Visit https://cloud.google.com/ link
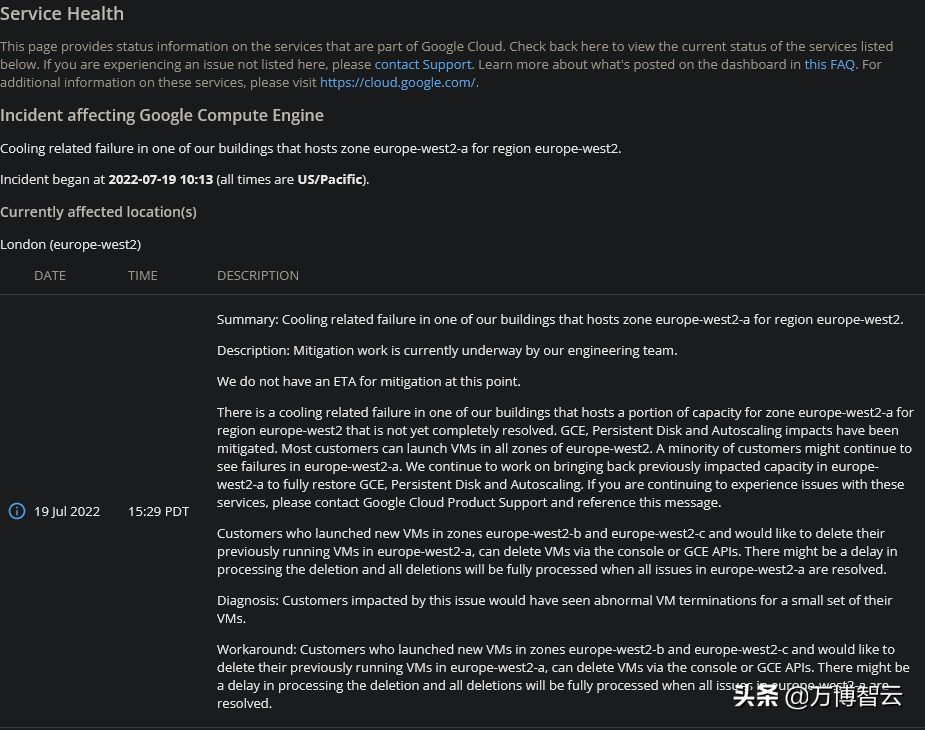This screenshot has height=730, width=925. [x=397, y=82]
